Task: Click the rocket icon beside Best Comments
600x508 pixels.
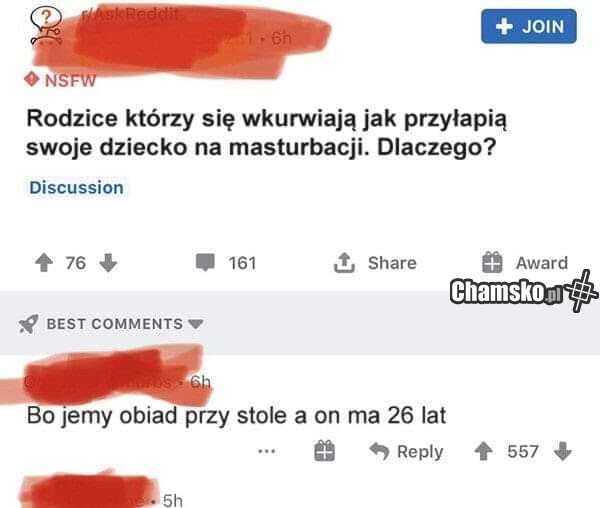Action: coord(29,324)
